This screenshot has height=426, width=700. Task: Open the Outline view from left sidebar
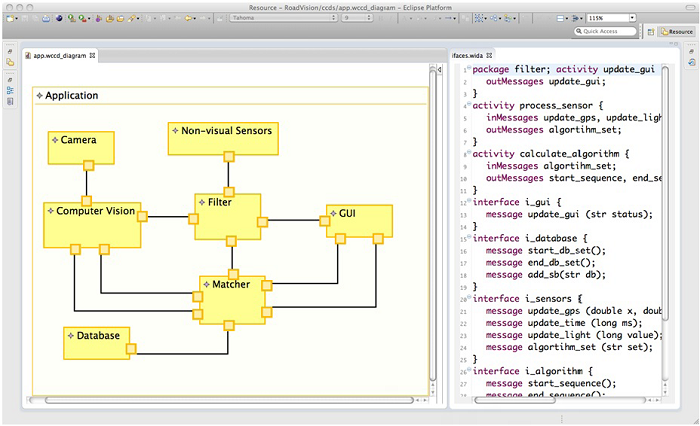[10, 90]
